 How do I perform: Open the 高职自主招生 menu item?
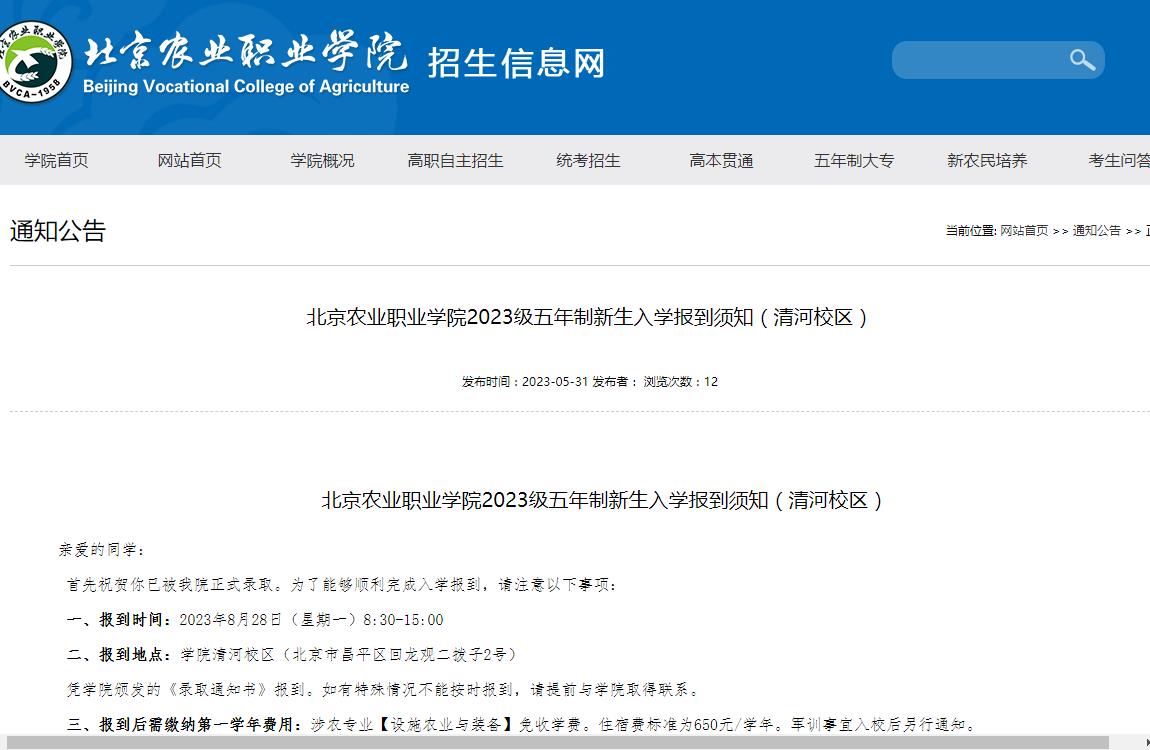coord(455,161)
